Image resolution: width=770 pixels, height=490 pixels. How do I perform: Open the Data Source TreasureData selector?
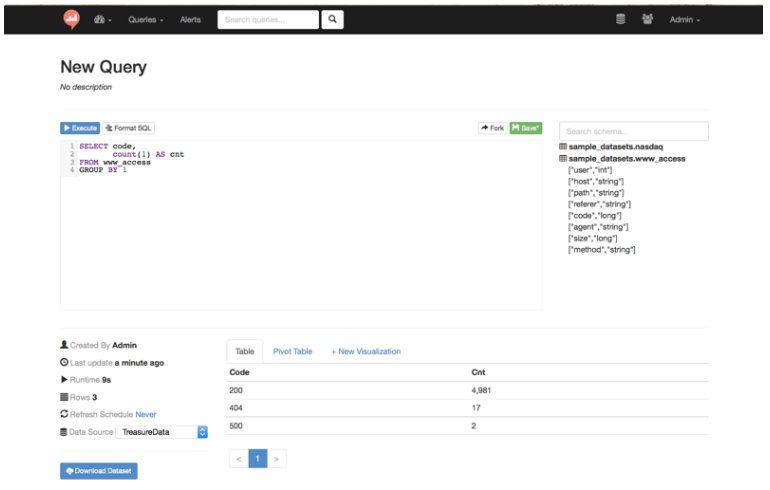(x=160, y=432)
